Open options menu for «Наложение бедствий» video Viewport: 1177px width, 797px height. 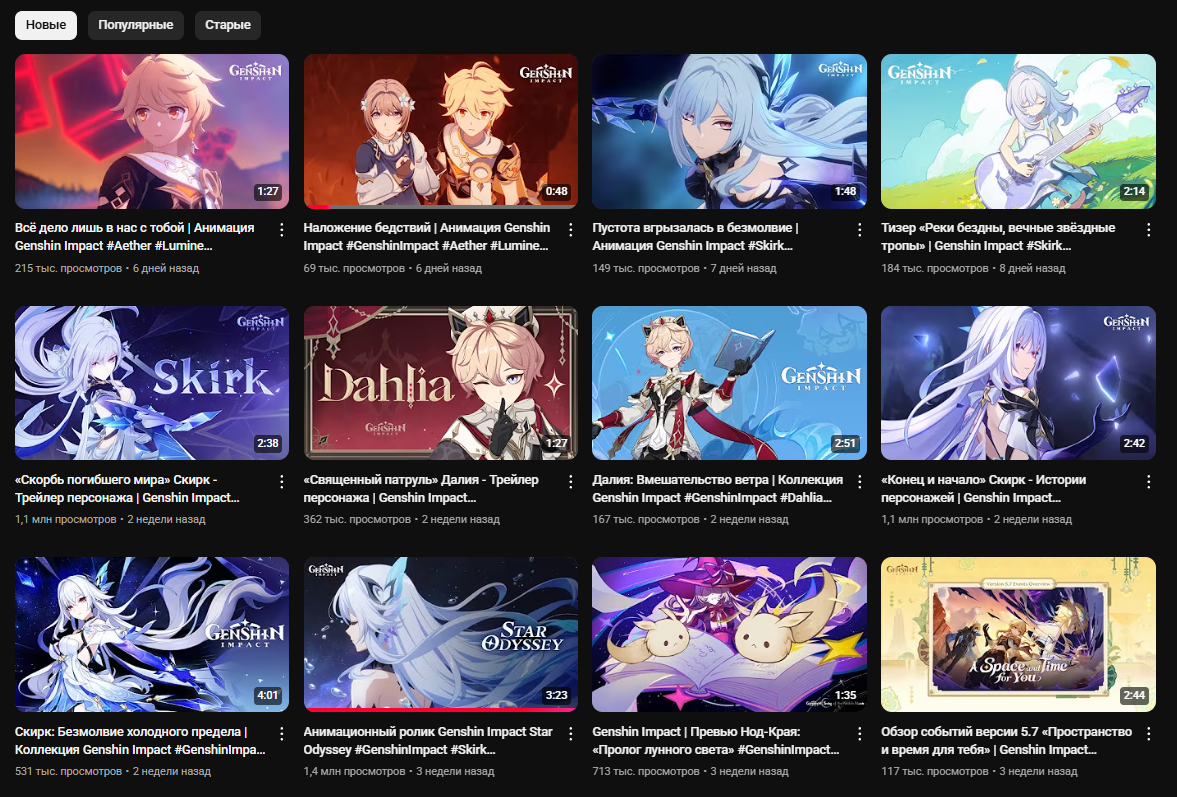click(x=570, y=230)
